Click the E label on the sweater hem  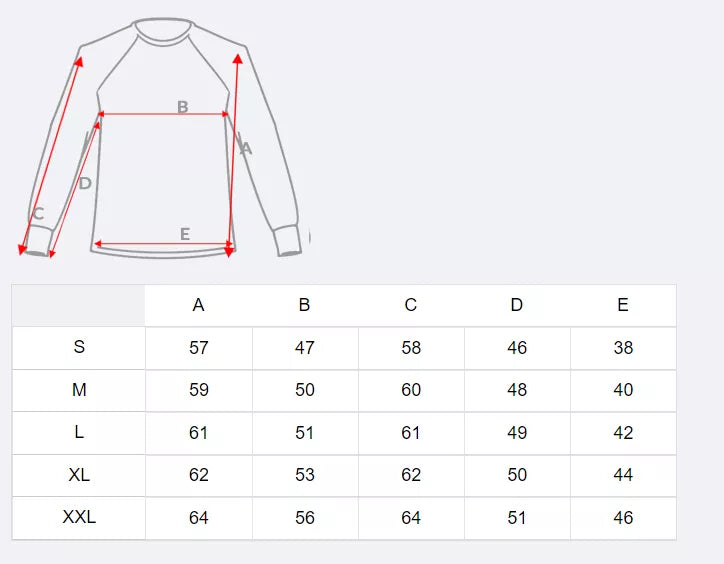185,234
